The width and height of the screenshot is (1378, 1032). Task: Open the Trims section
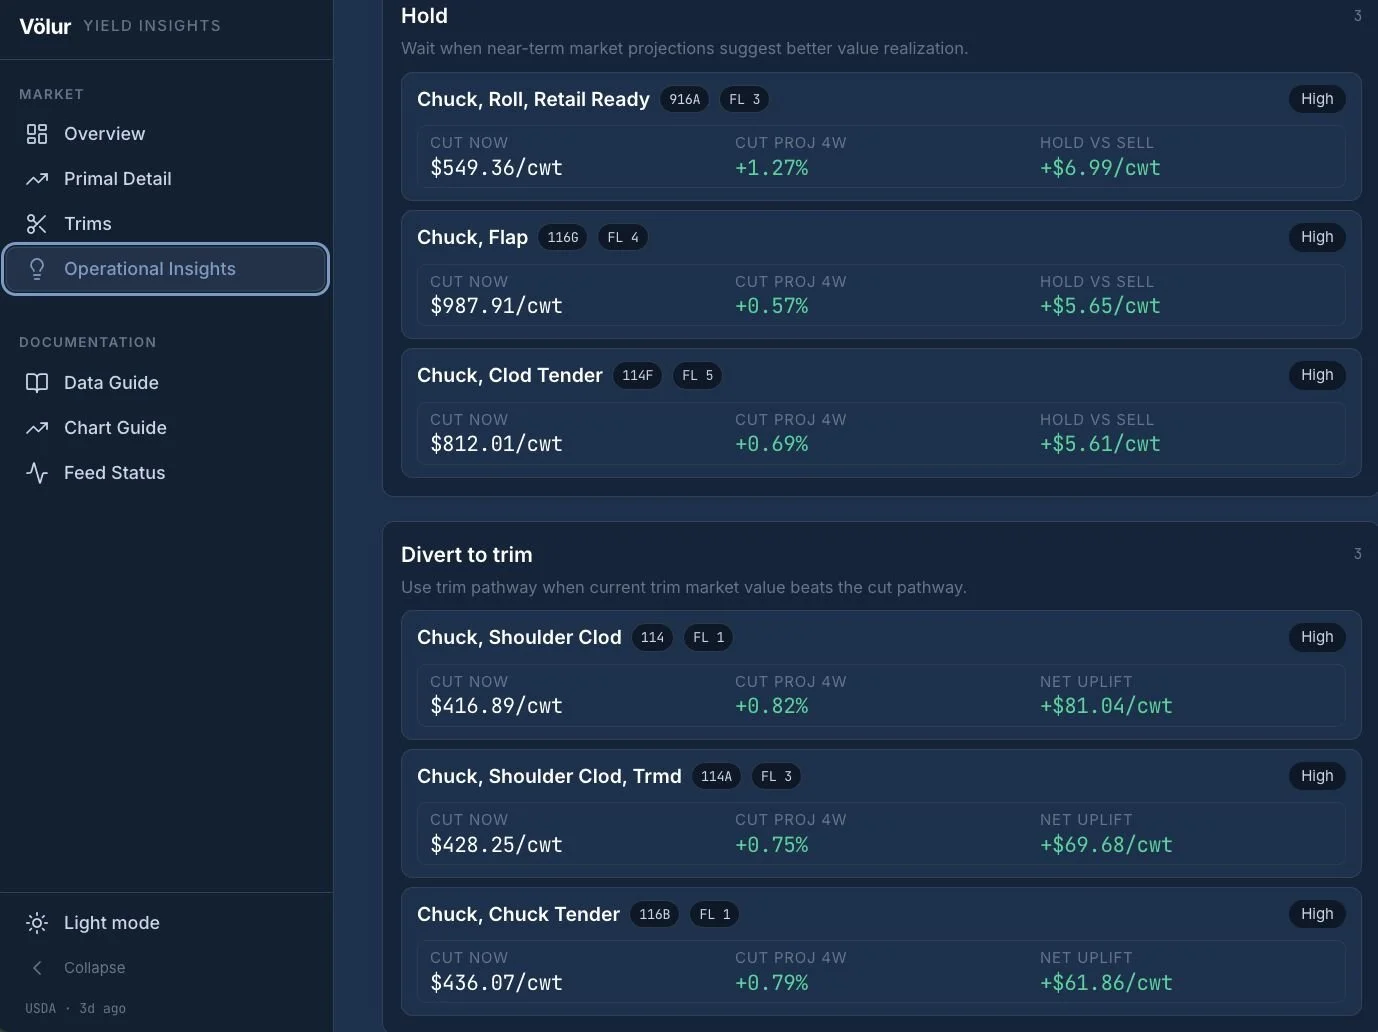[166, 224]
